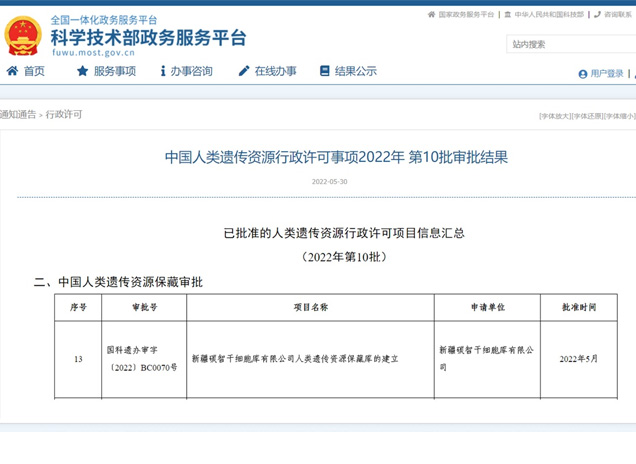Follow the 国家政务服务平台 link
This screenshot has height=464, width=636.
click(466, 15)
